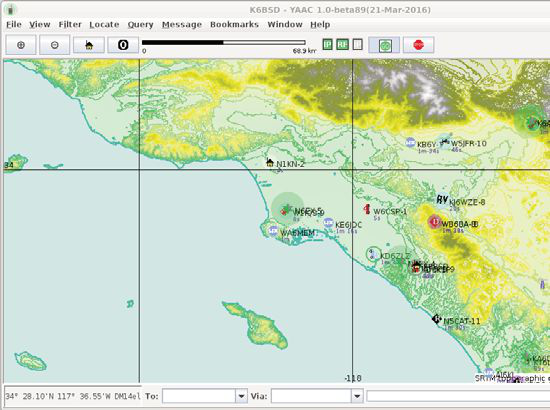
Task: Select the N1KN-2 house station icon
Action: click(270, 162)
